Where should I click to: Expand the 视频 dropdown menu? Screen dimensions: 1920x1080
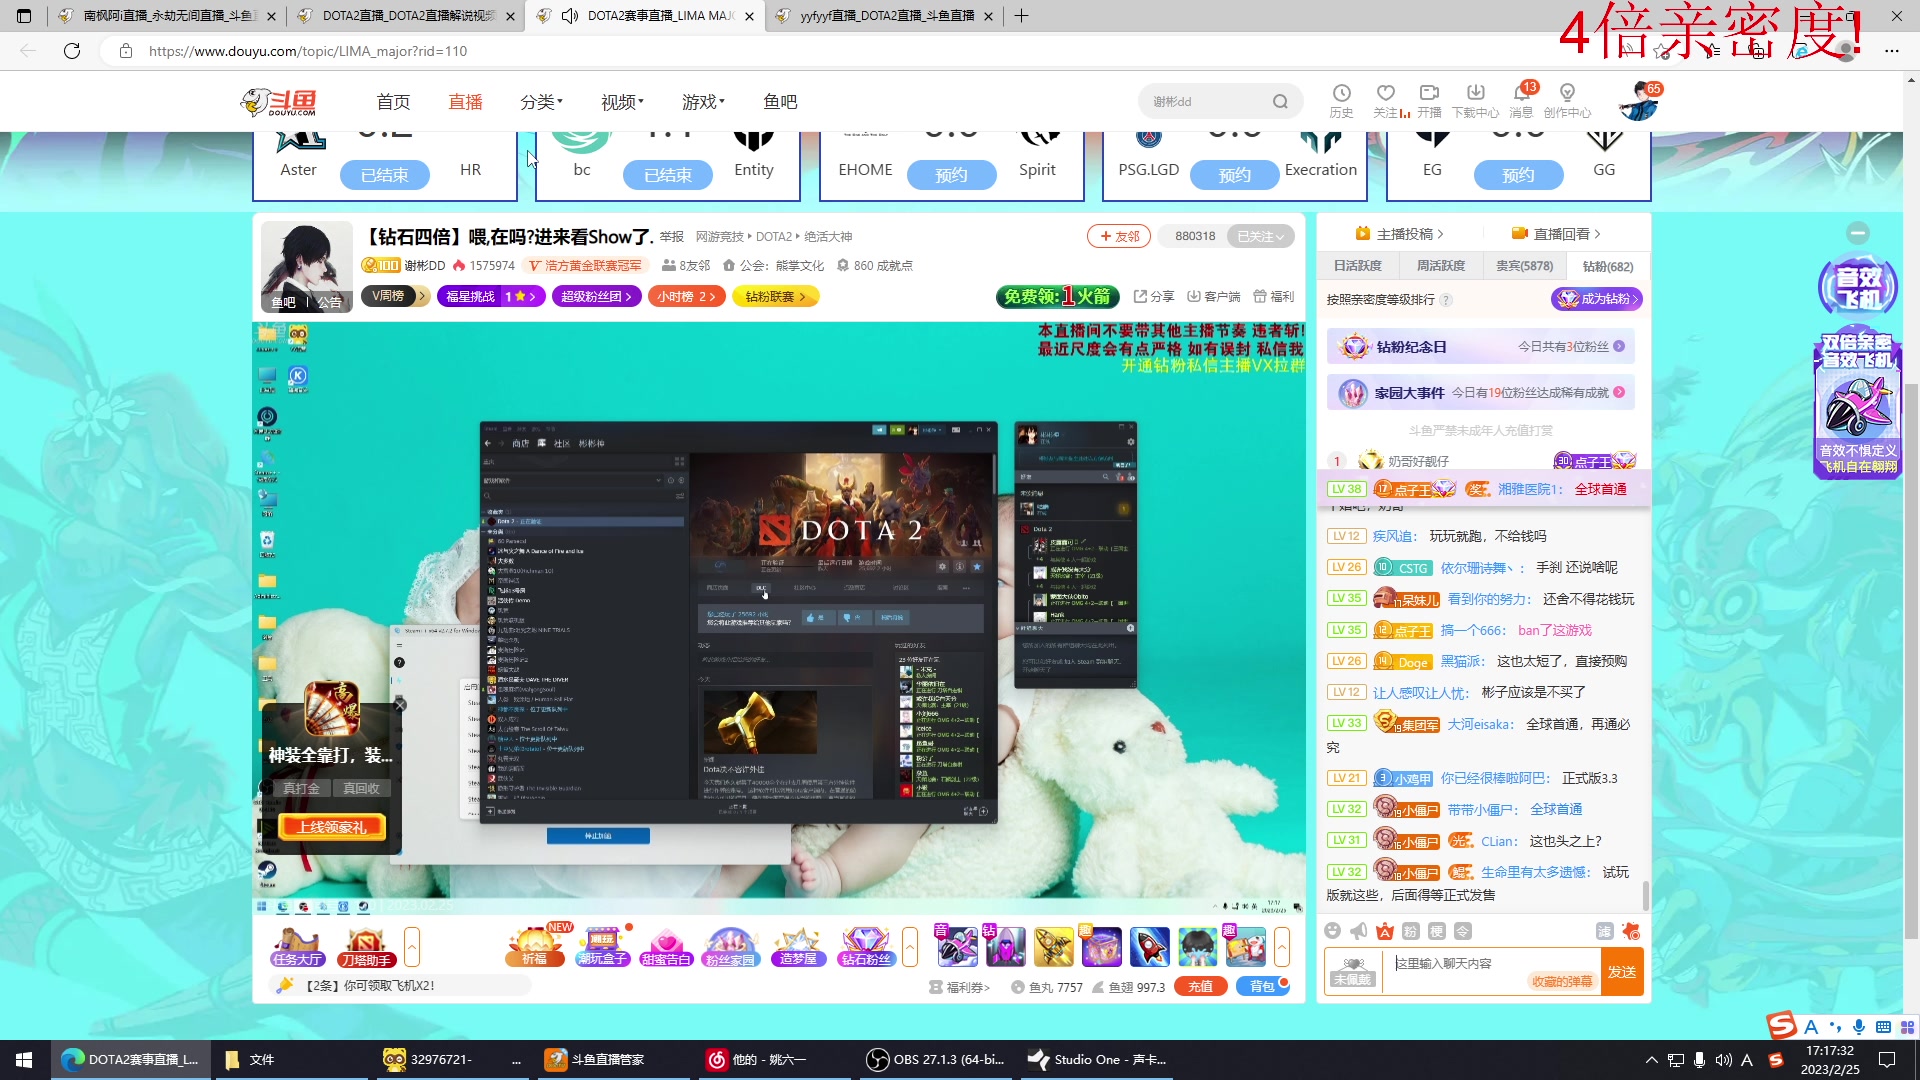(622, 102)
